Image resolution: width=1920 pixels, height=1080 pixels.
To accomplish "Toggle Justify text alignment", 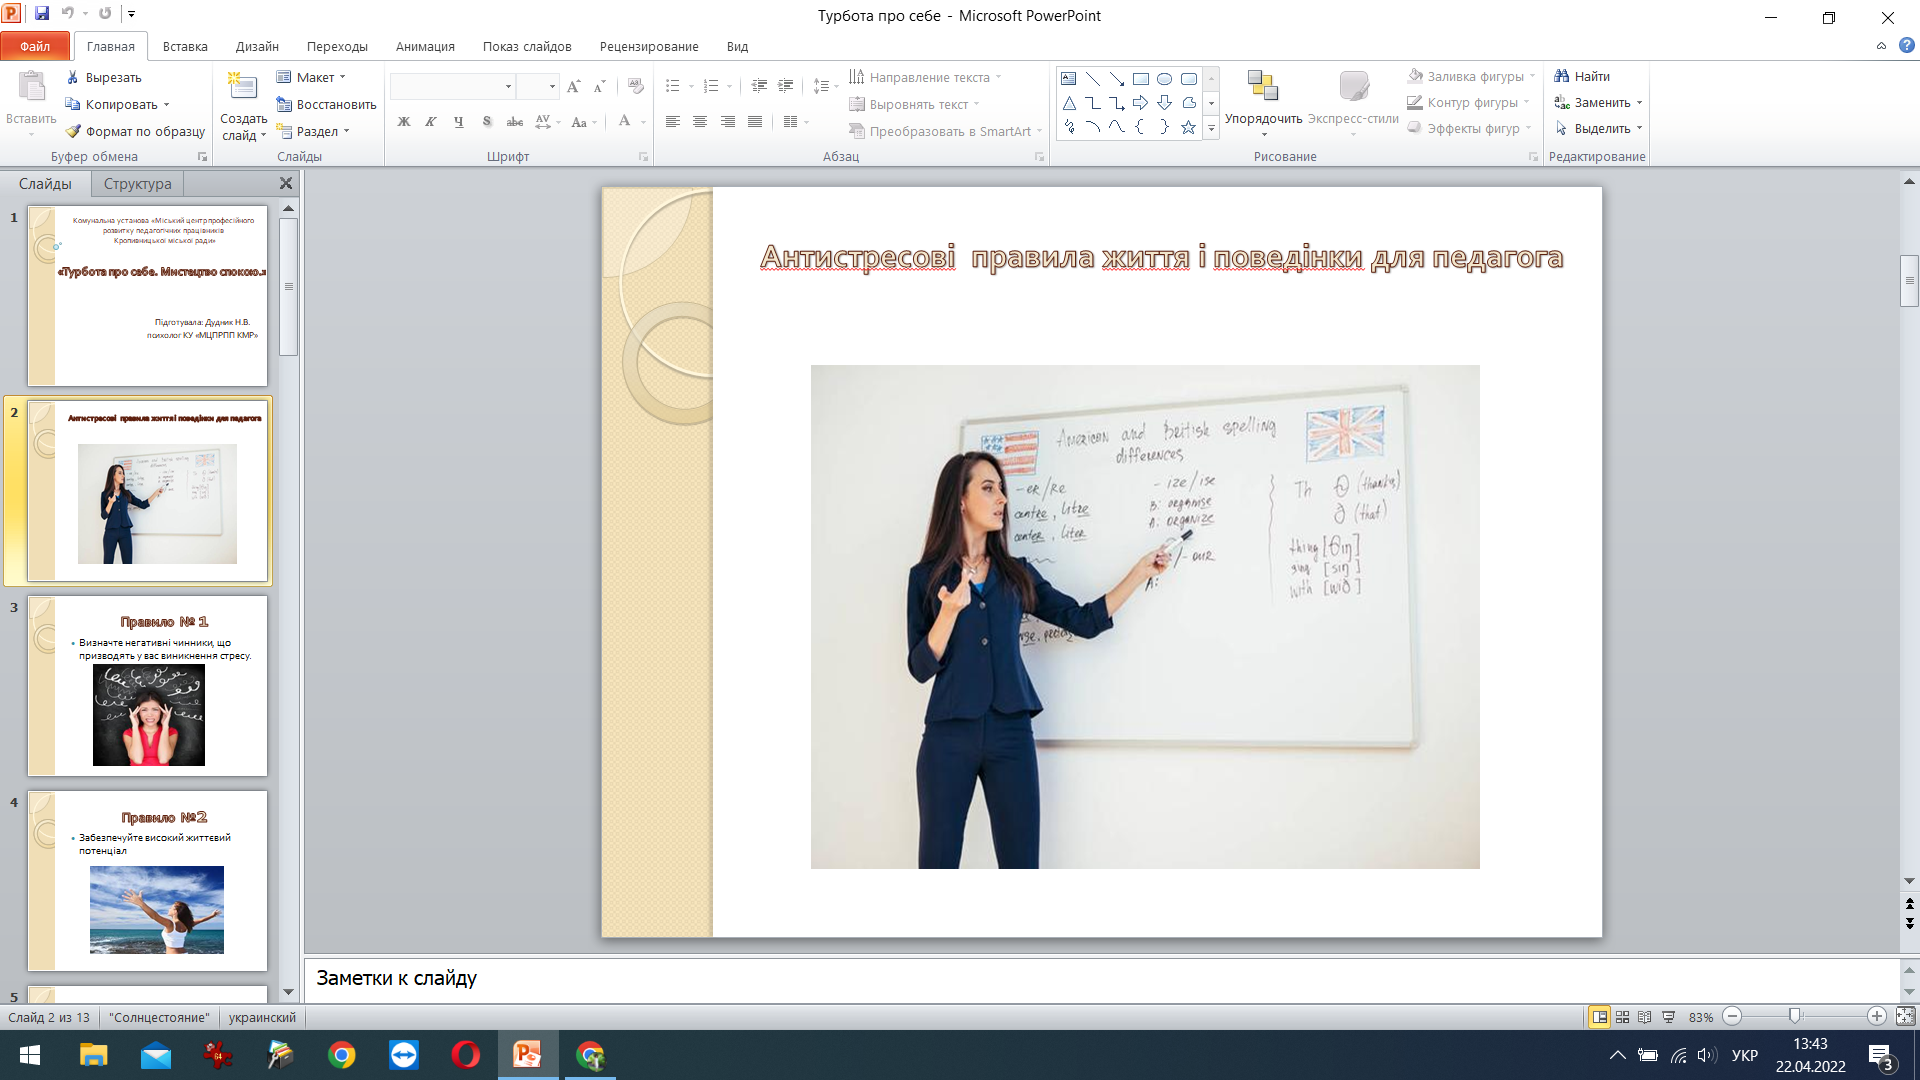I will coord(755,122).
